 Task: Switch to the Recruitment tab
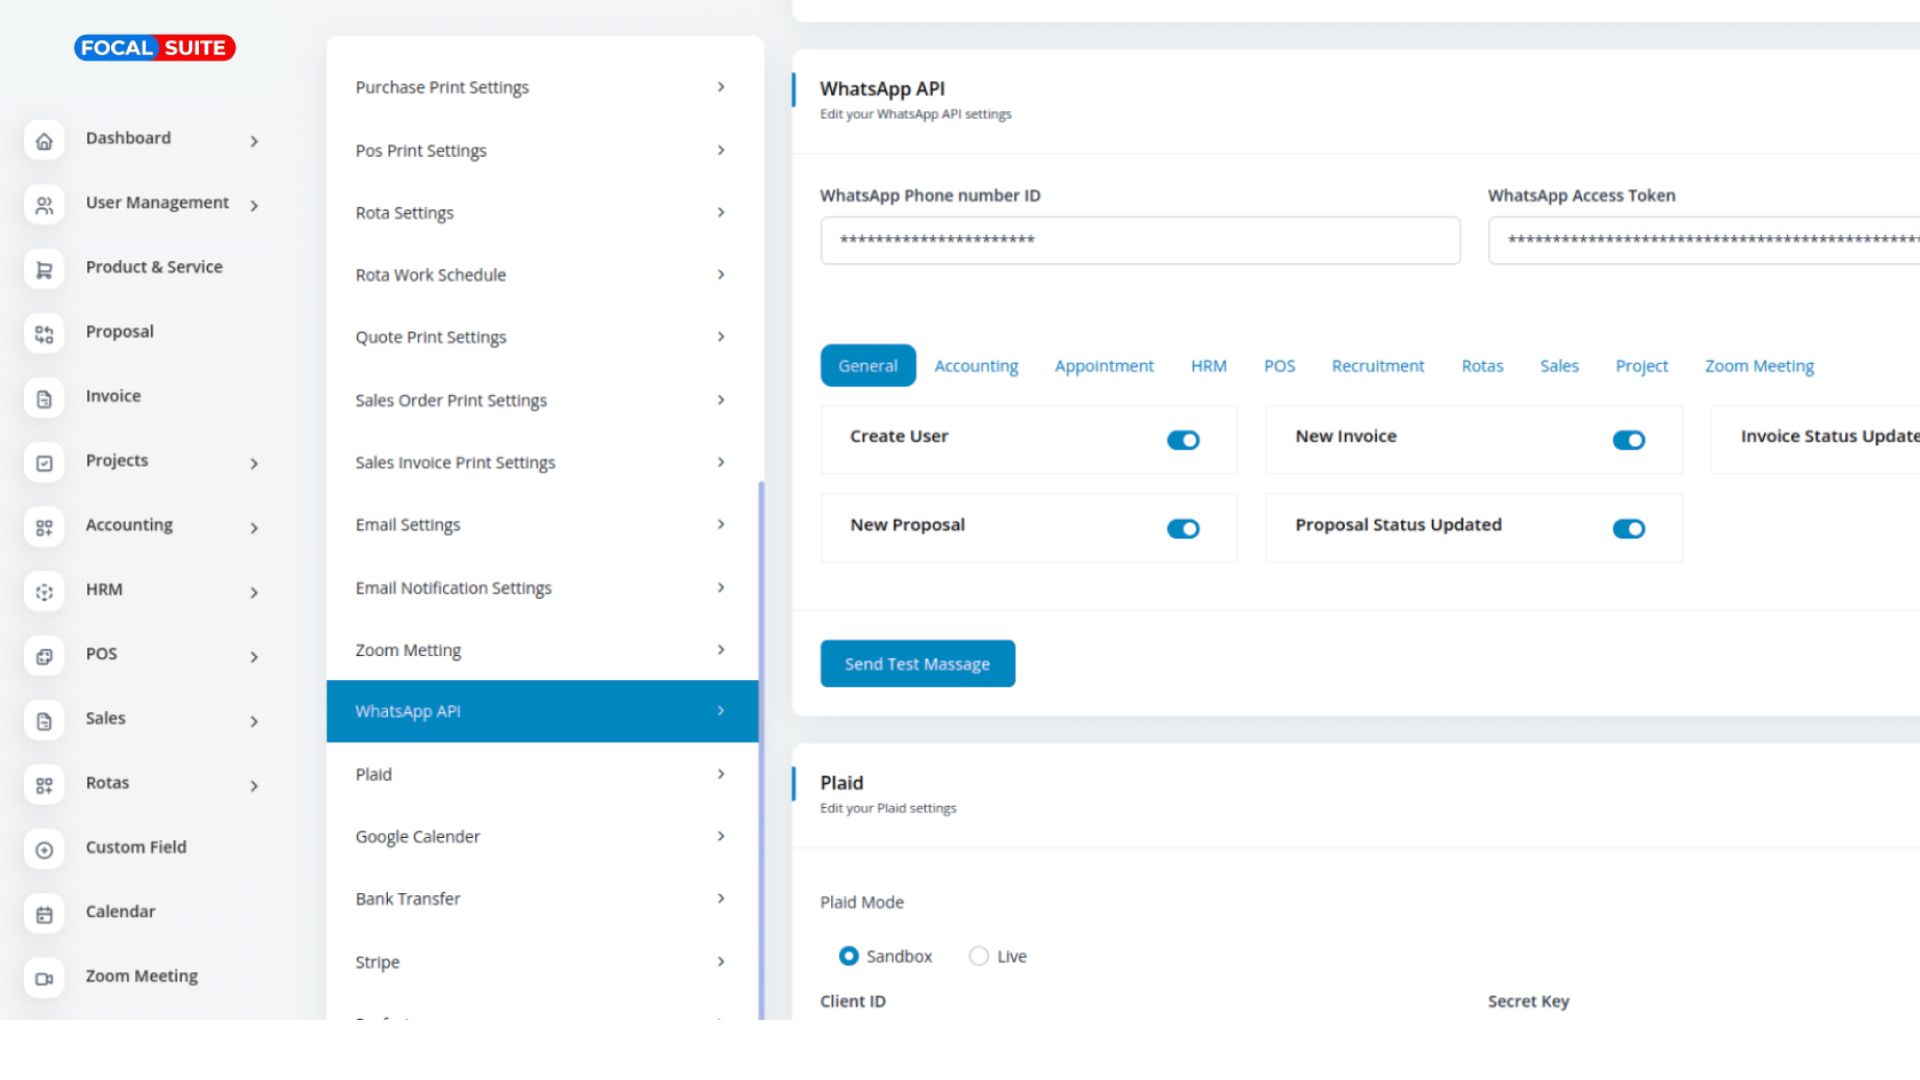[x=1377, y=366]
